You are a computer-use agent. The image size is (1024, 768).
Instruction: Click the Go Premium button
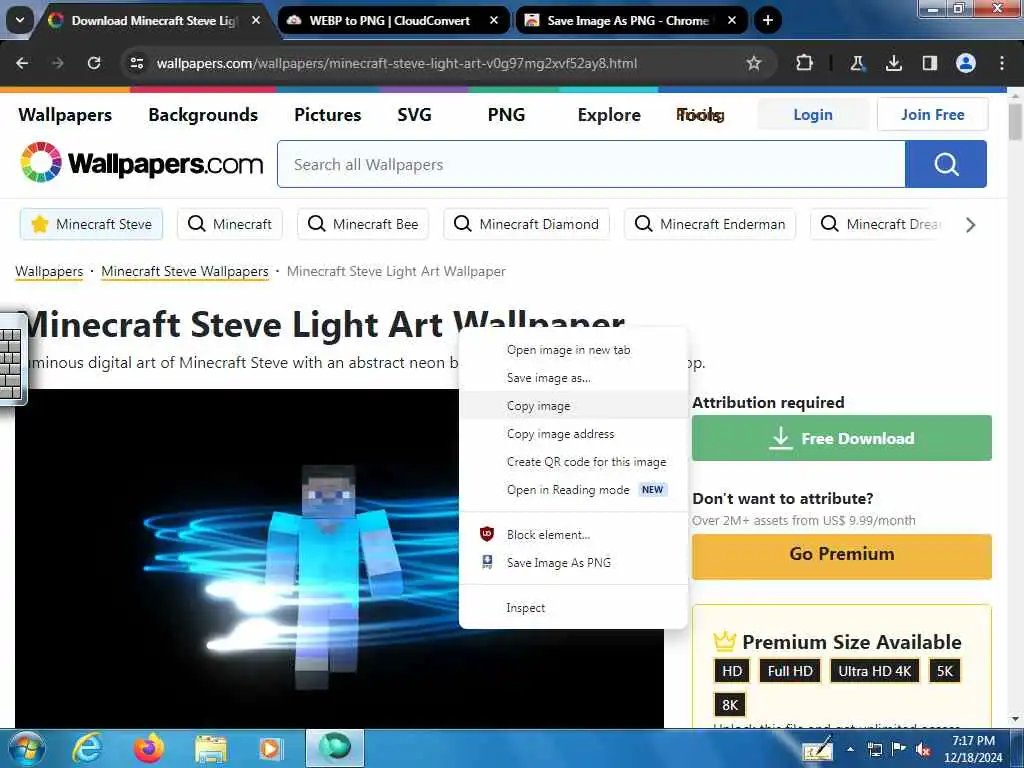pos(842,556)
